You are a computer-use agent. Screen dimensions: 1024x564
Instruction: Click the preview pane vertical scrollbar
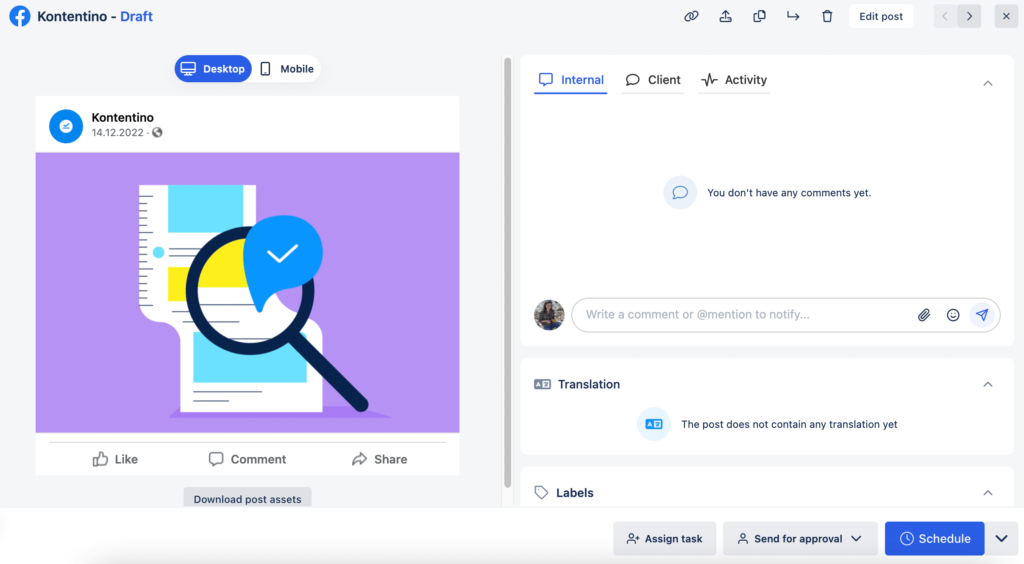click(x=507, y=272)
